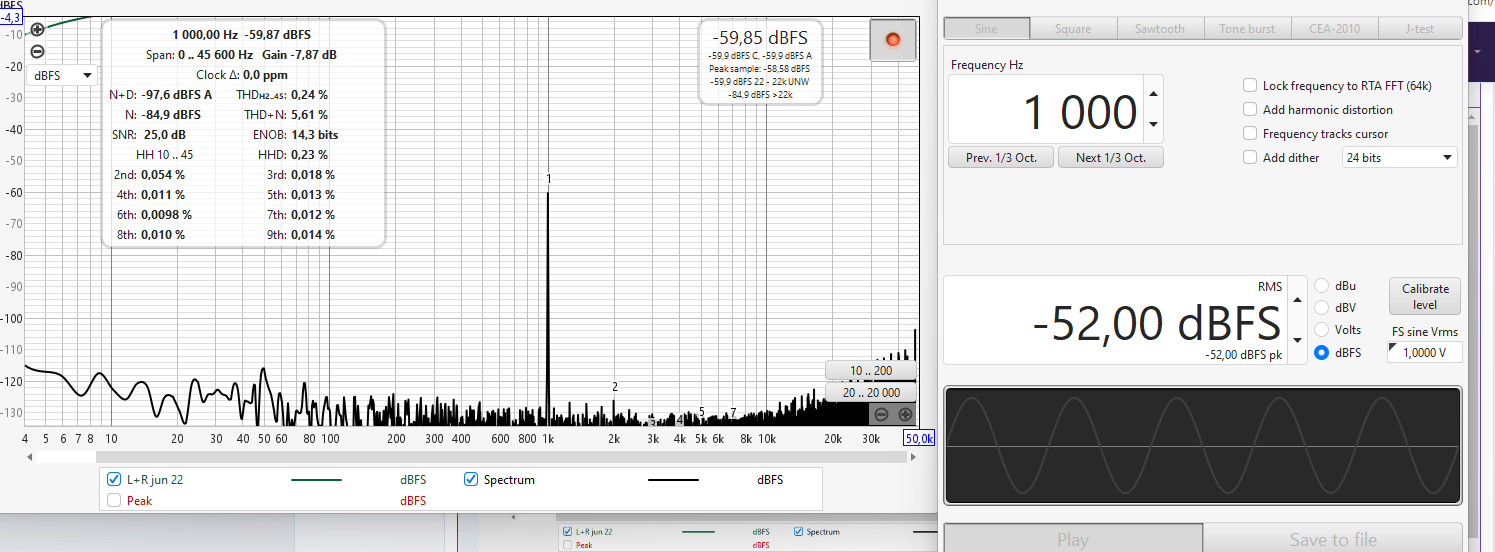Viewport: 1495px width, 552px height.
Task: Click the HH 10 .. 45 label
Action: [x=164, y=155]
